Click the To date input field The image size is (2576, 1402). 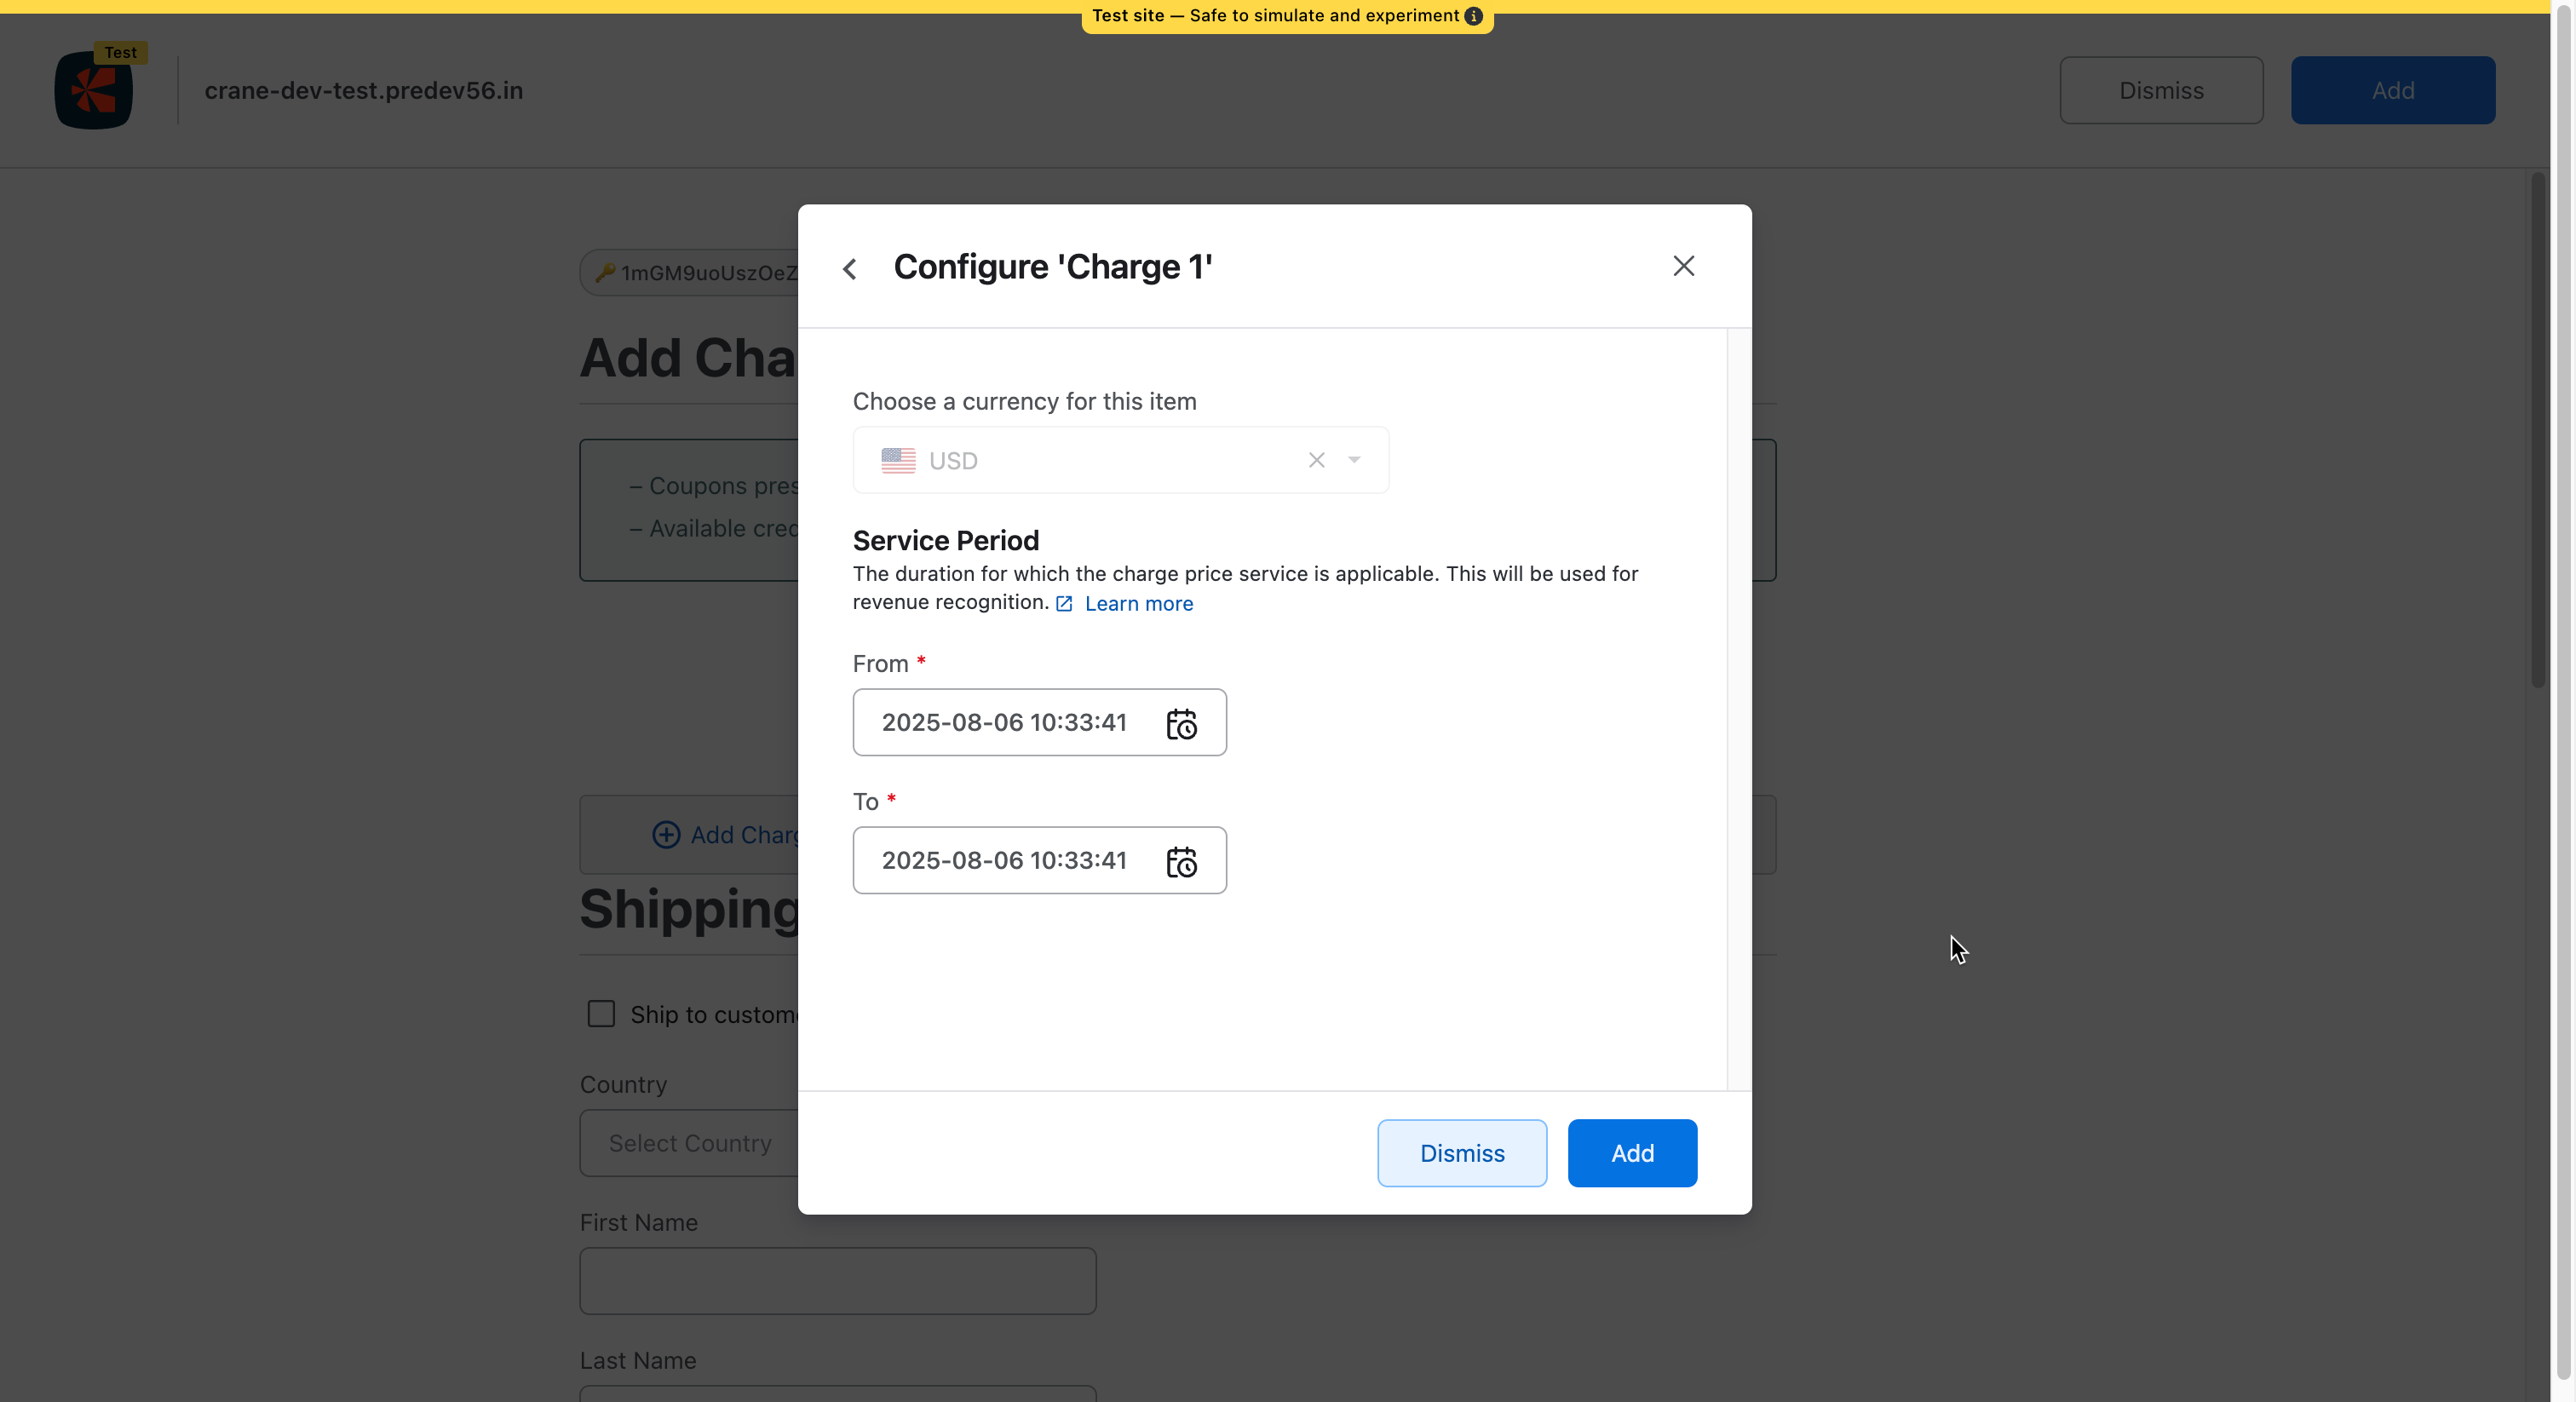1004,861
